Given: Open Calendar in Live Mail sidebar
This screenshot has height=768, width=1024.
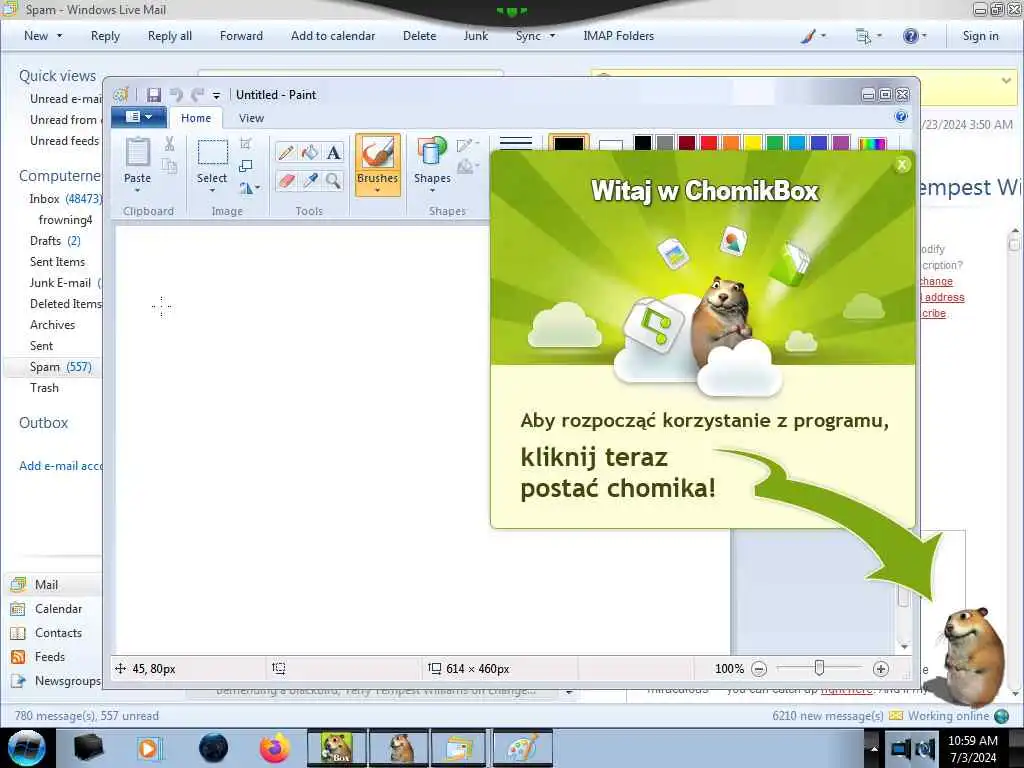Looking at the screenshot, I should click(58, 609).
